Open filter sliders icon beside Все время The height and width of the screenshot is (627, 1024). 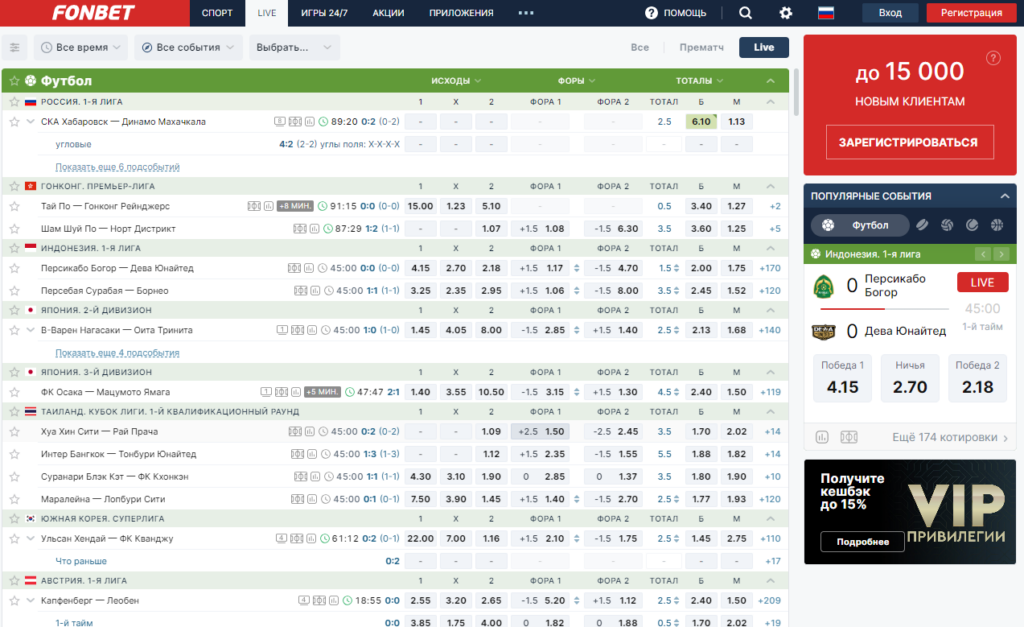(x=14, y=47)
